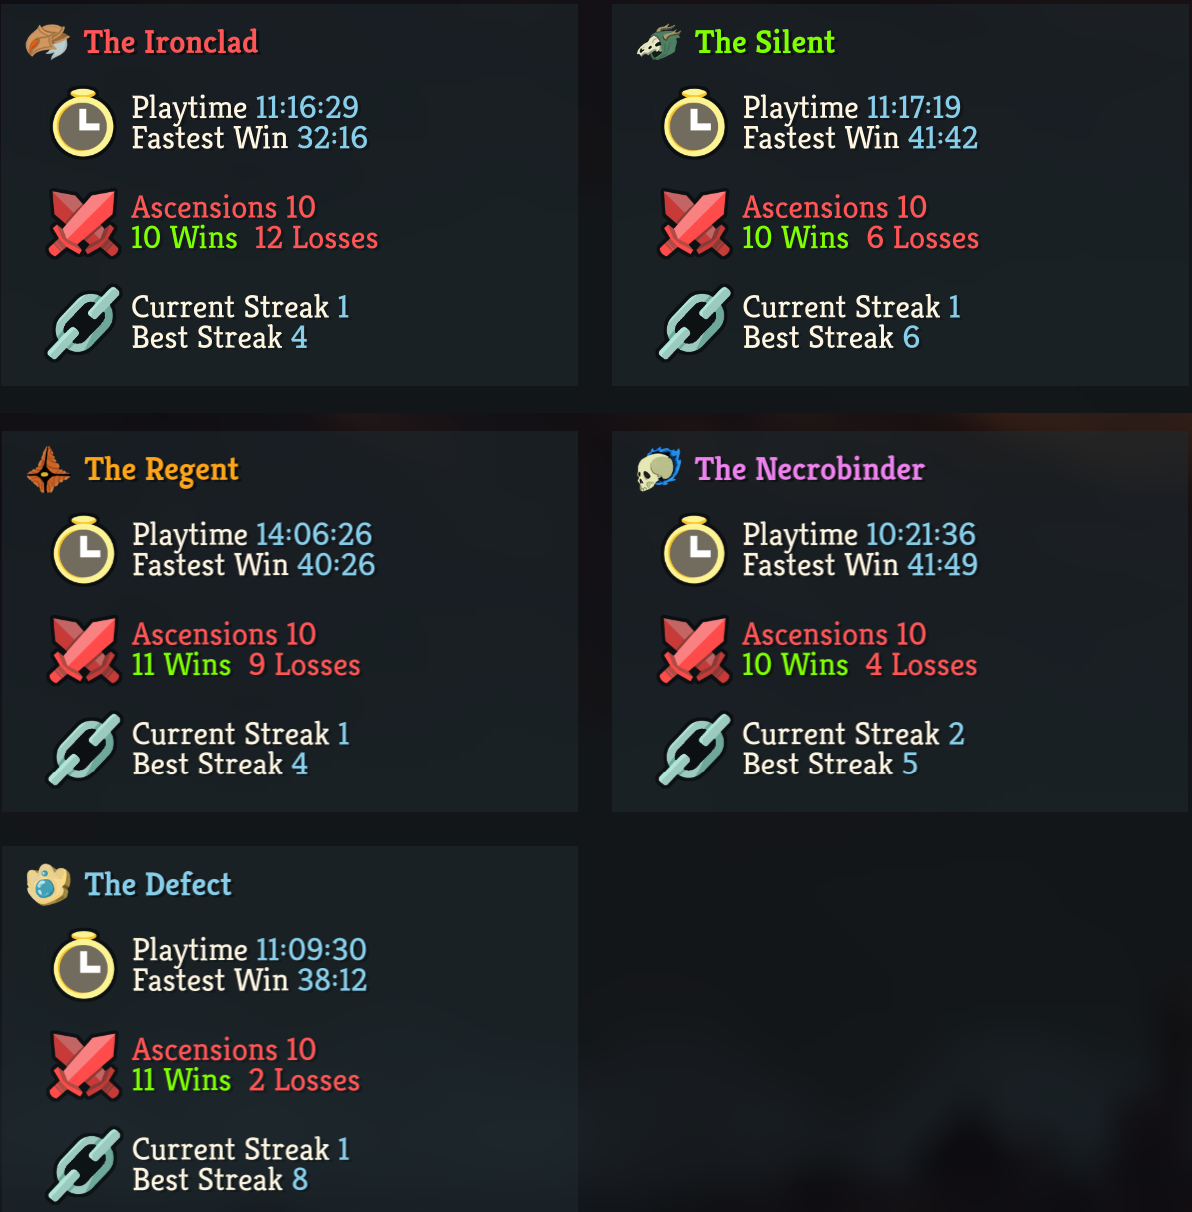The image size is (1192, 1212).
Task: Click the Regent stopwatch playtime icon
Action: [84, 550]
